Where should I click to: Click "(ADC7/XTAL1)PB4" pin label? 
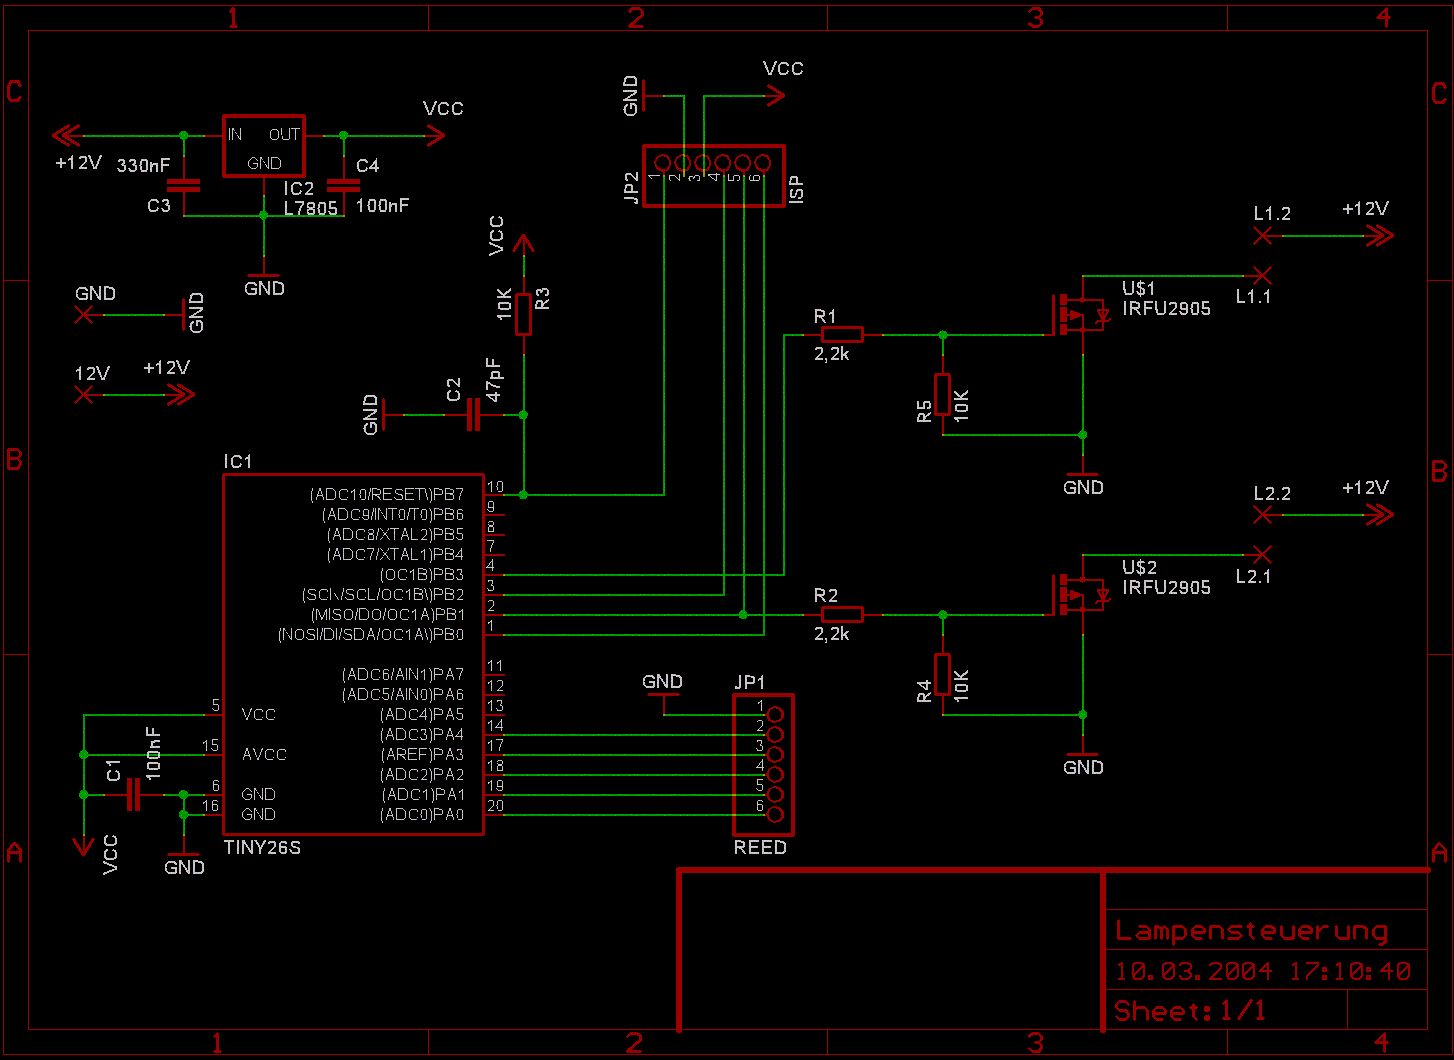(396, 555)
